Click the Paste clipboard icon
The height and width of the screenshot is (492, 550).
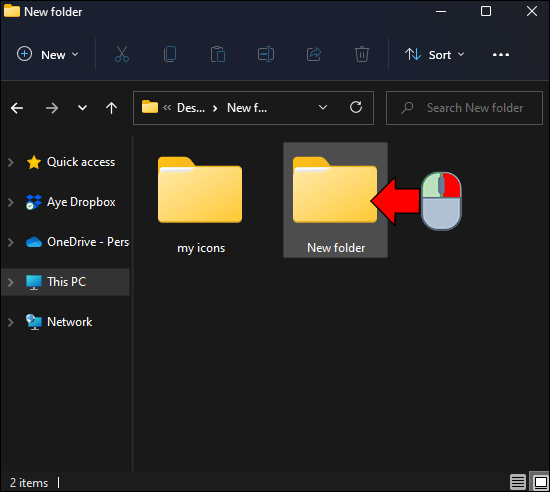tap(218, 54)
